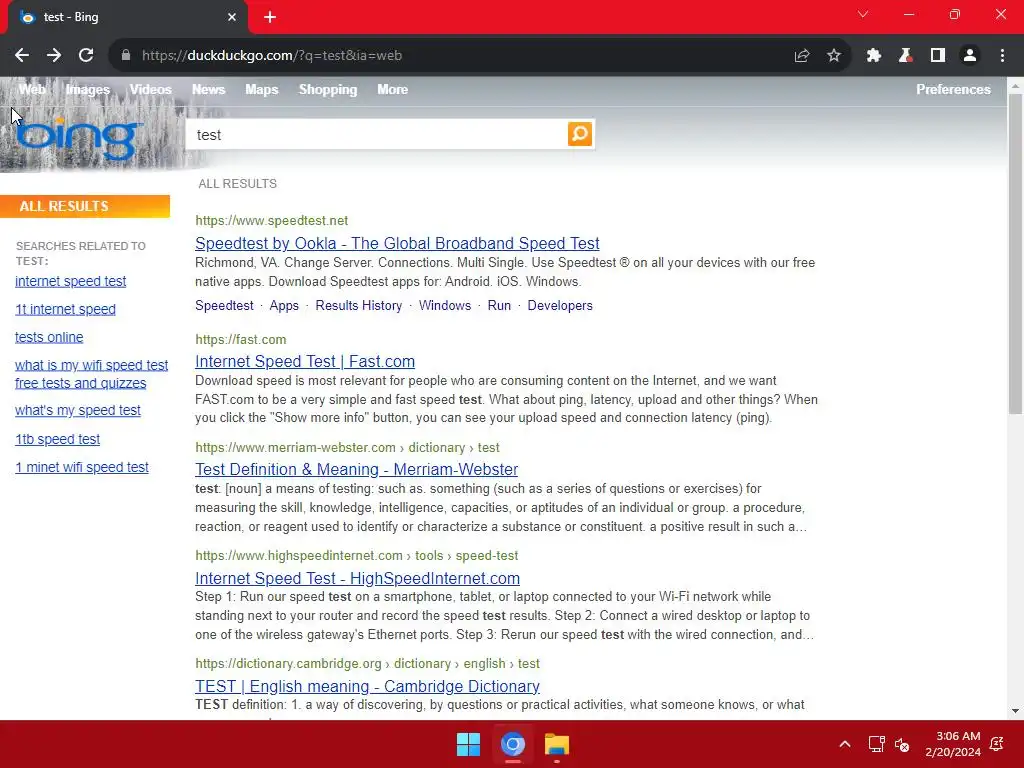Screen dimensions: 1024x768
Task: Open '1tb speed test' related search
Action: tap(57, 440)
